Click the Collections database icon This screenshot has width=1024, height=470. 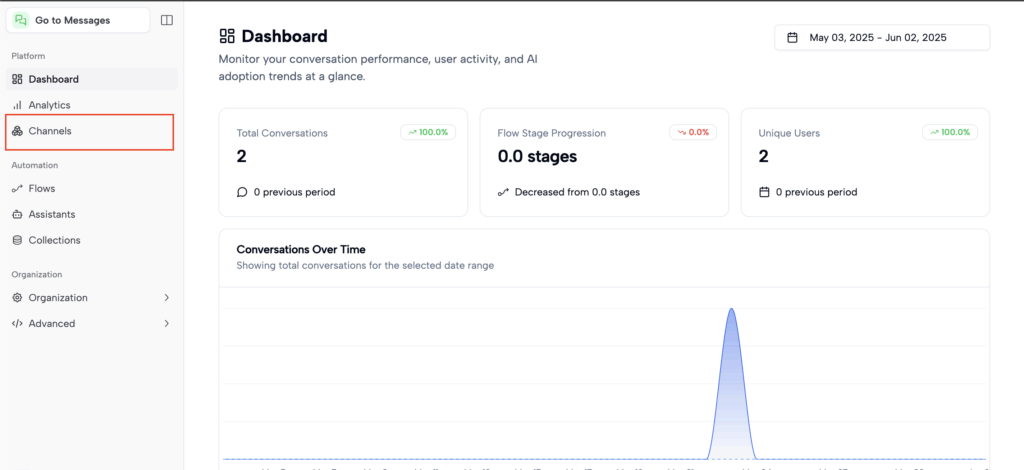pyautogui.click(x=17, y=240)
